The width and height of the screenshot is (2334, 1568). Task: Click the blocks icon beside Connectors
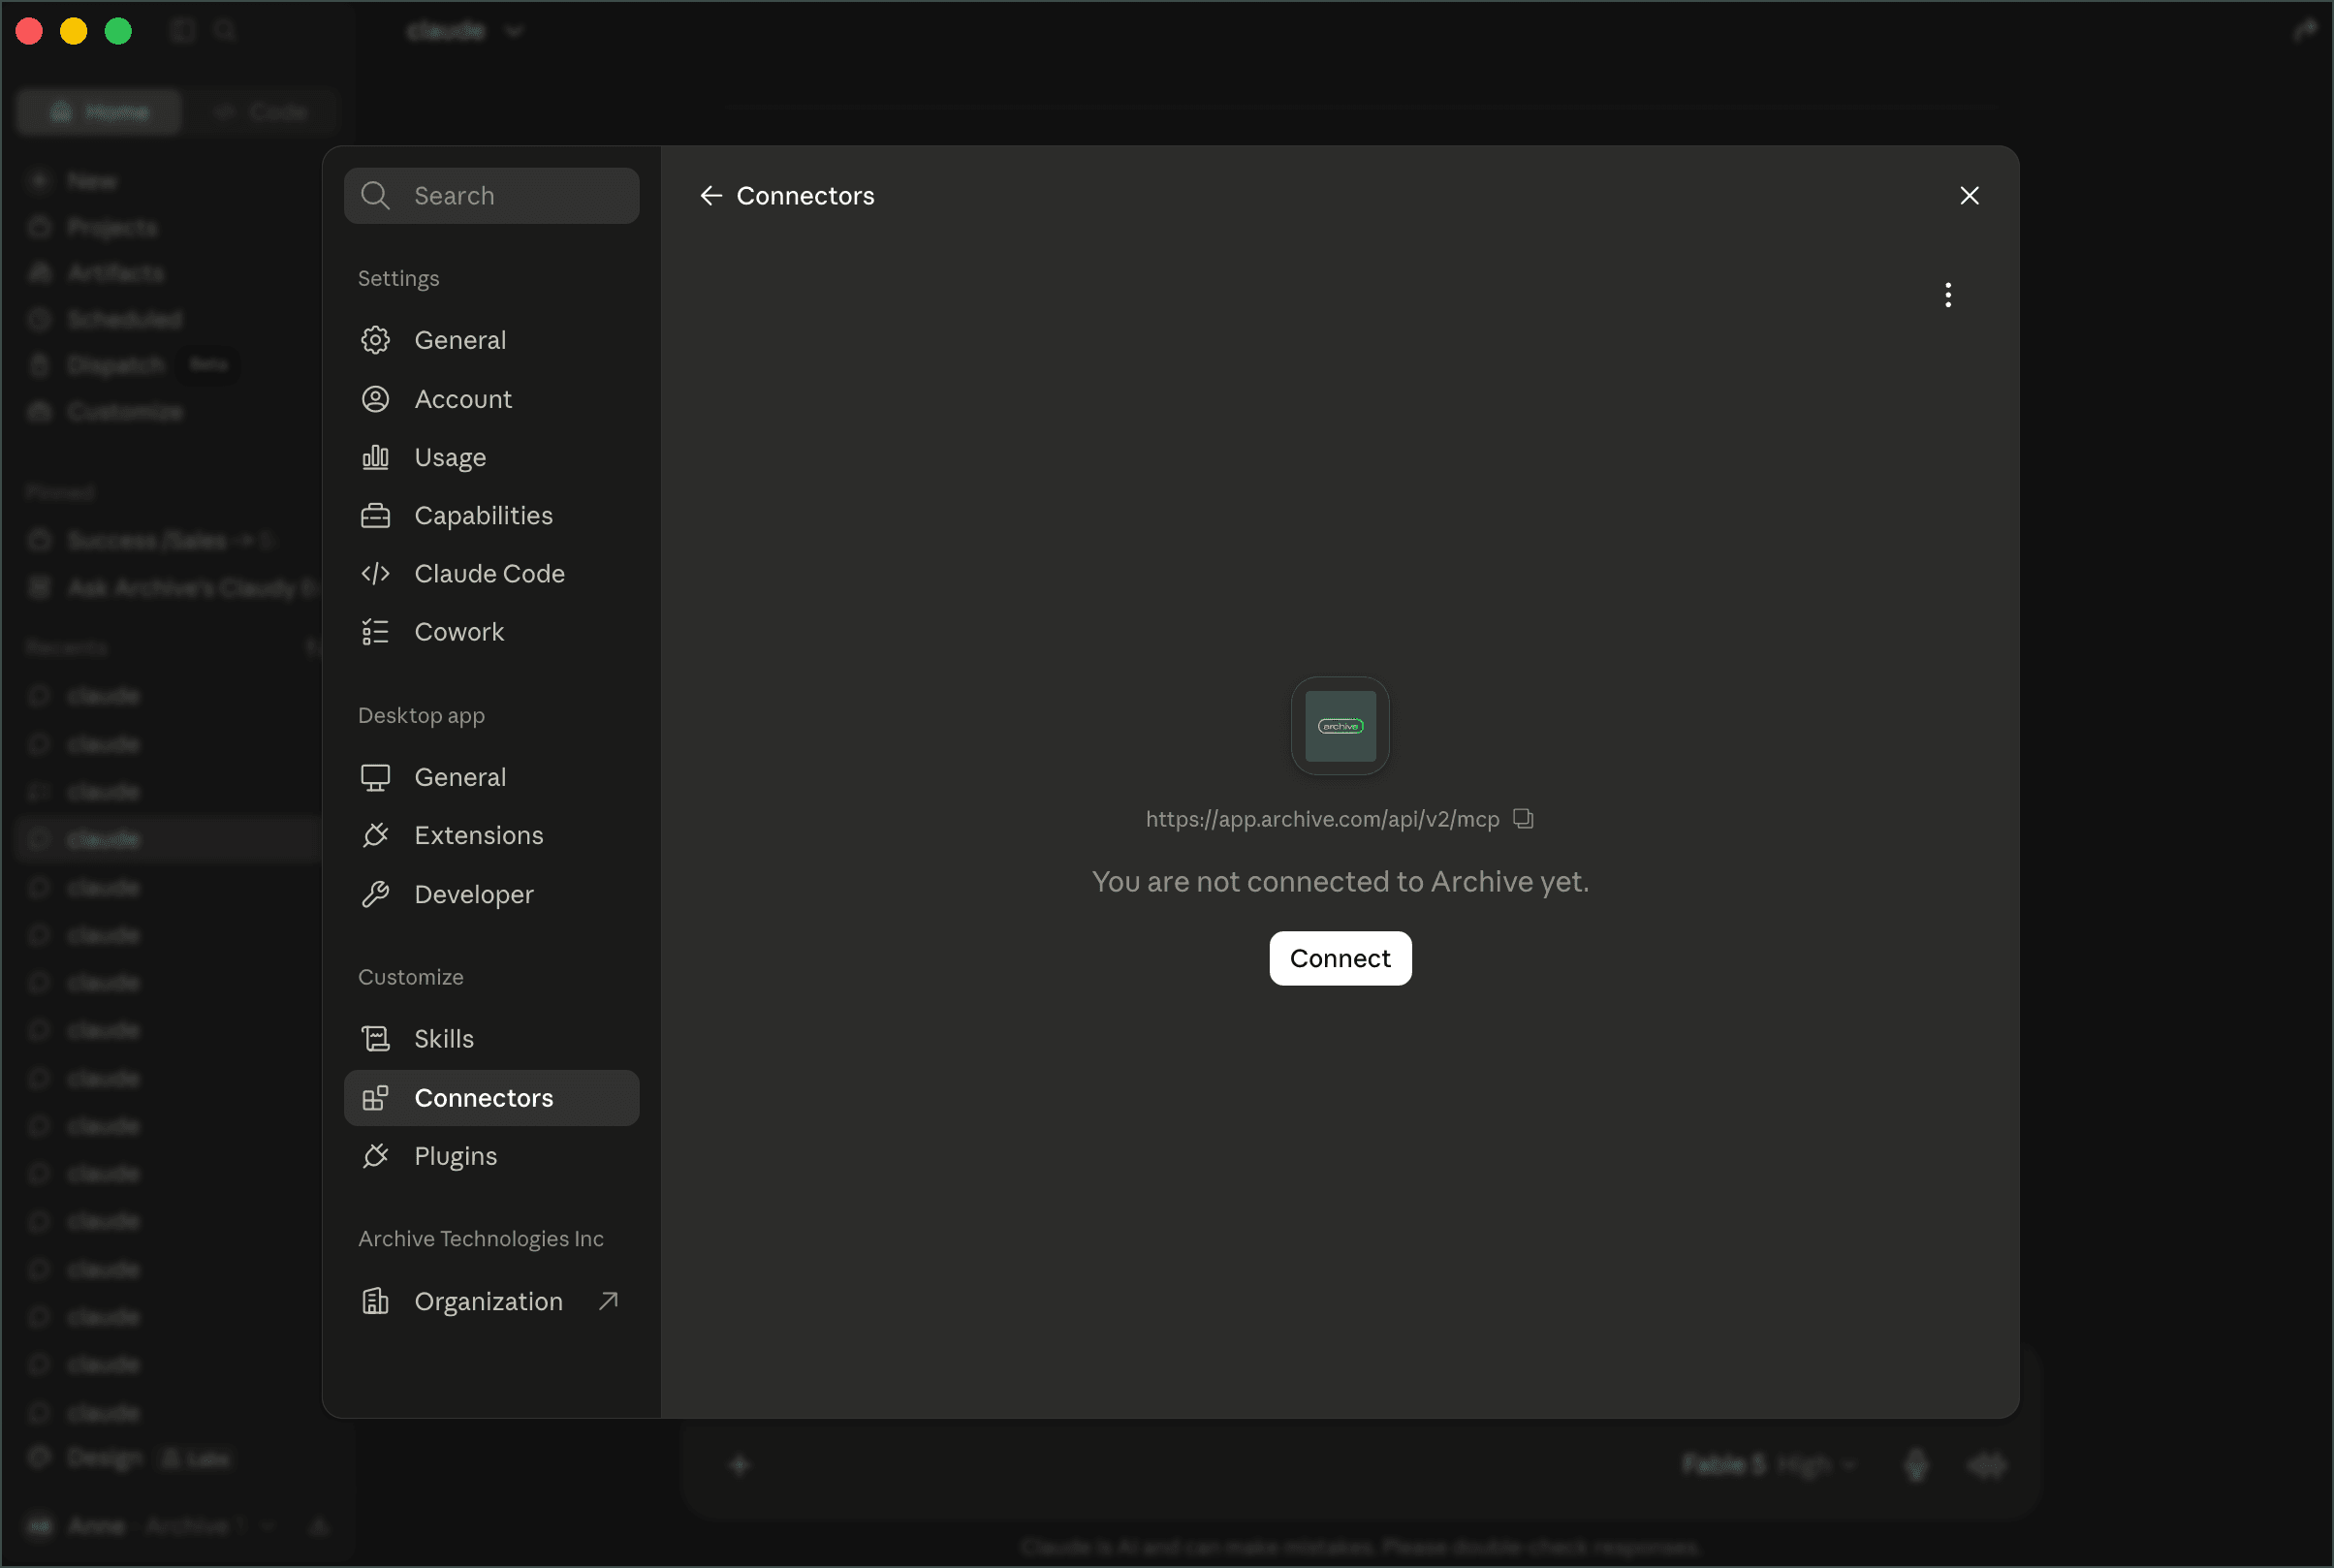click(x=375, y=1098)
